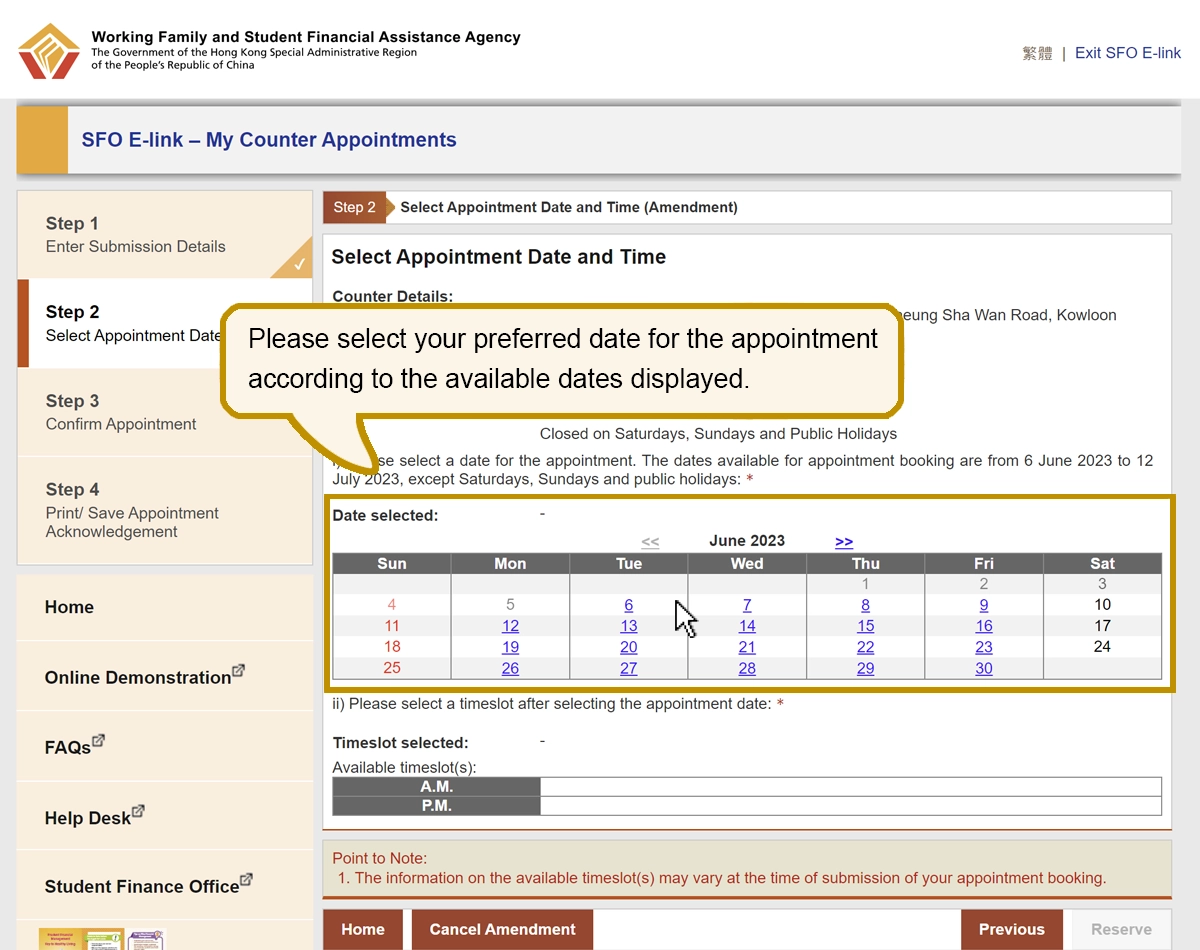Go to next month in calendar
Viewport: 1200px width, 950px height.
[x=844, y=542]
